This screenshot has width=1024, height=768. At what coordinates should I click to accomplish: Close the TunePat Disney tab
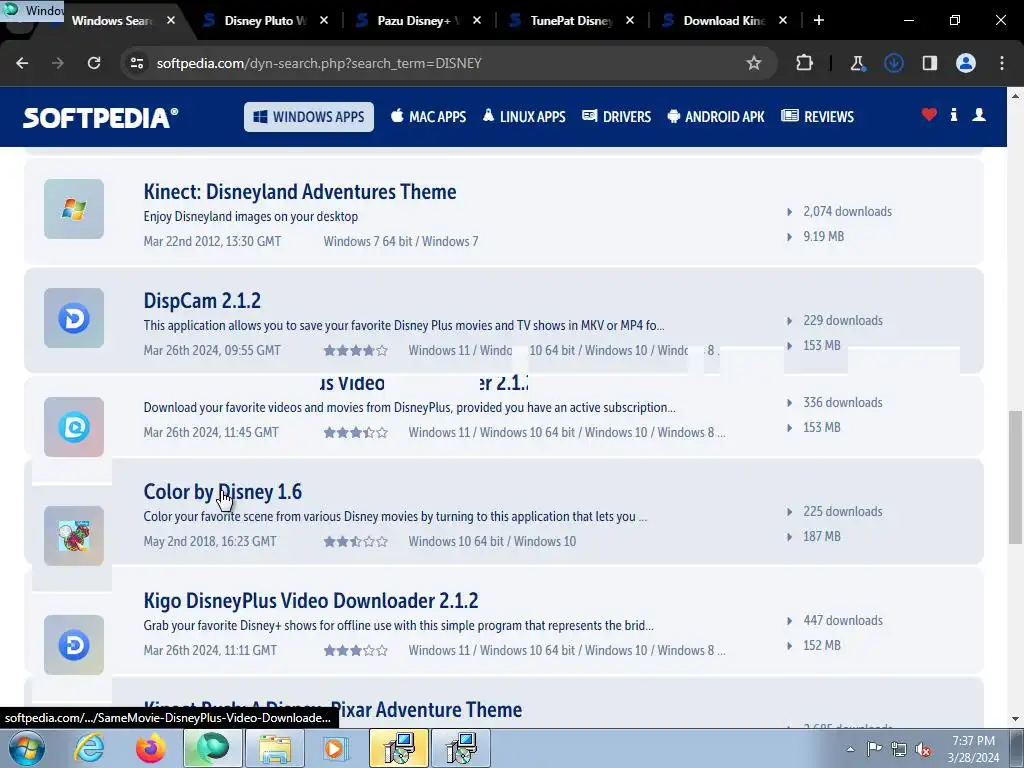pyautogui.click(x=630, y=20)
